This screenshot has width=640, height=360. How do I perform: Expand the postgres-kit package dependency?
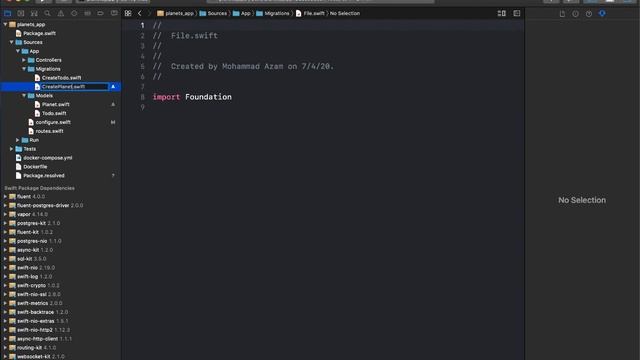point(5,223)
